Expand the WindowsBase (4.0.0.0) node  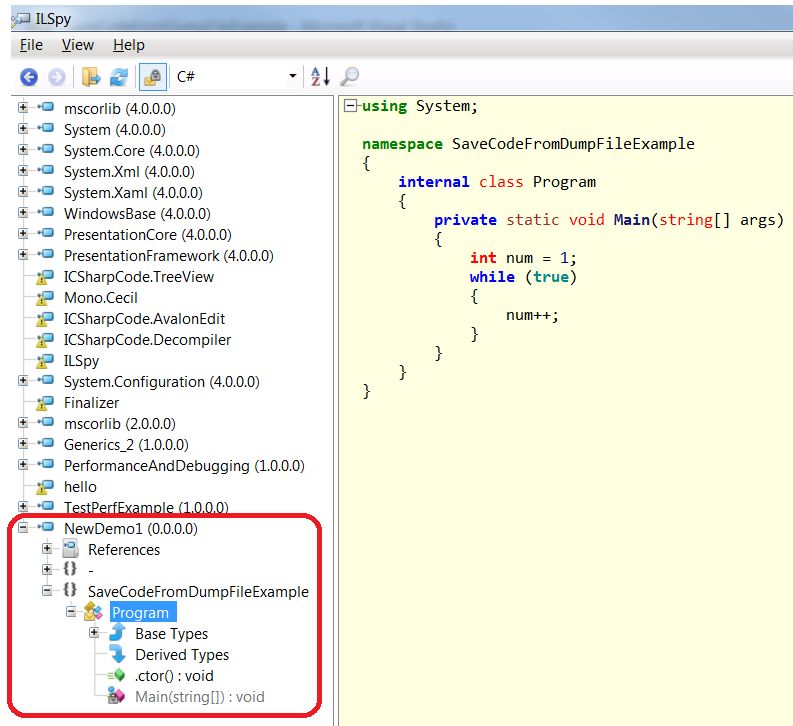coord(23,212)
